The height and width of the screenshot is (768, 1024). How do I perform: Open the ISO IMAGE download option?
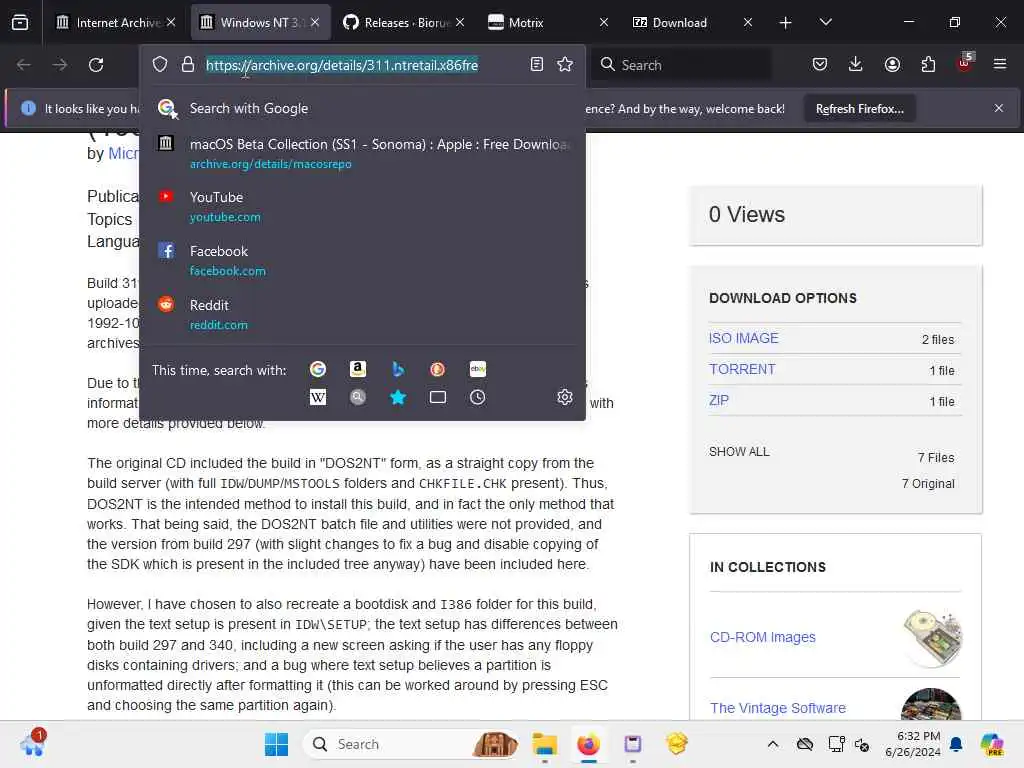pos(743,338)
